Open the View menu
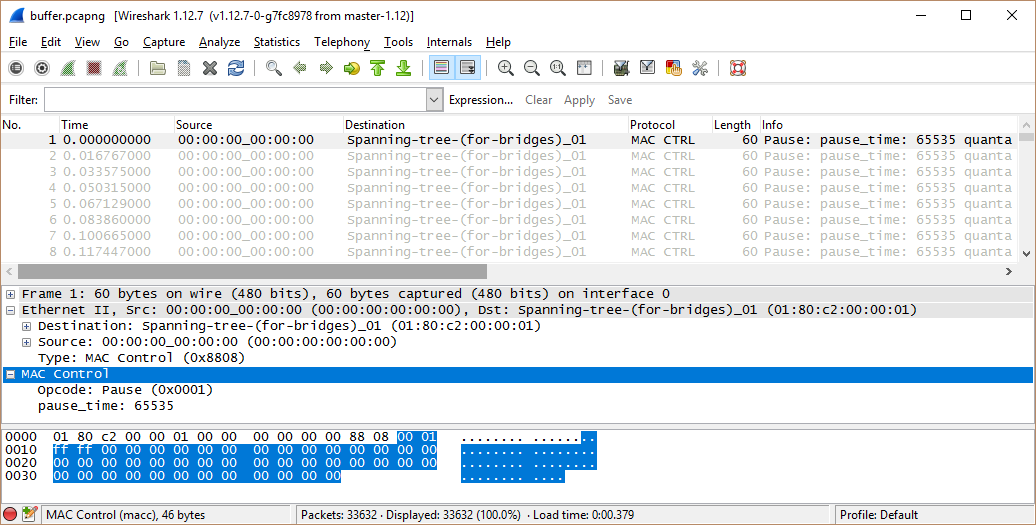1036x525 pixels. point(87,42)
